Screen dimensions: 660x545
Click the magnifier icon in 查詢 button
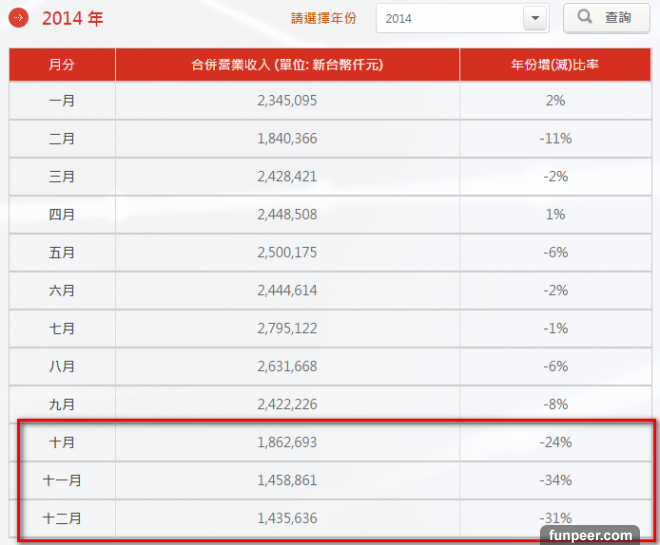pos(585,18)
